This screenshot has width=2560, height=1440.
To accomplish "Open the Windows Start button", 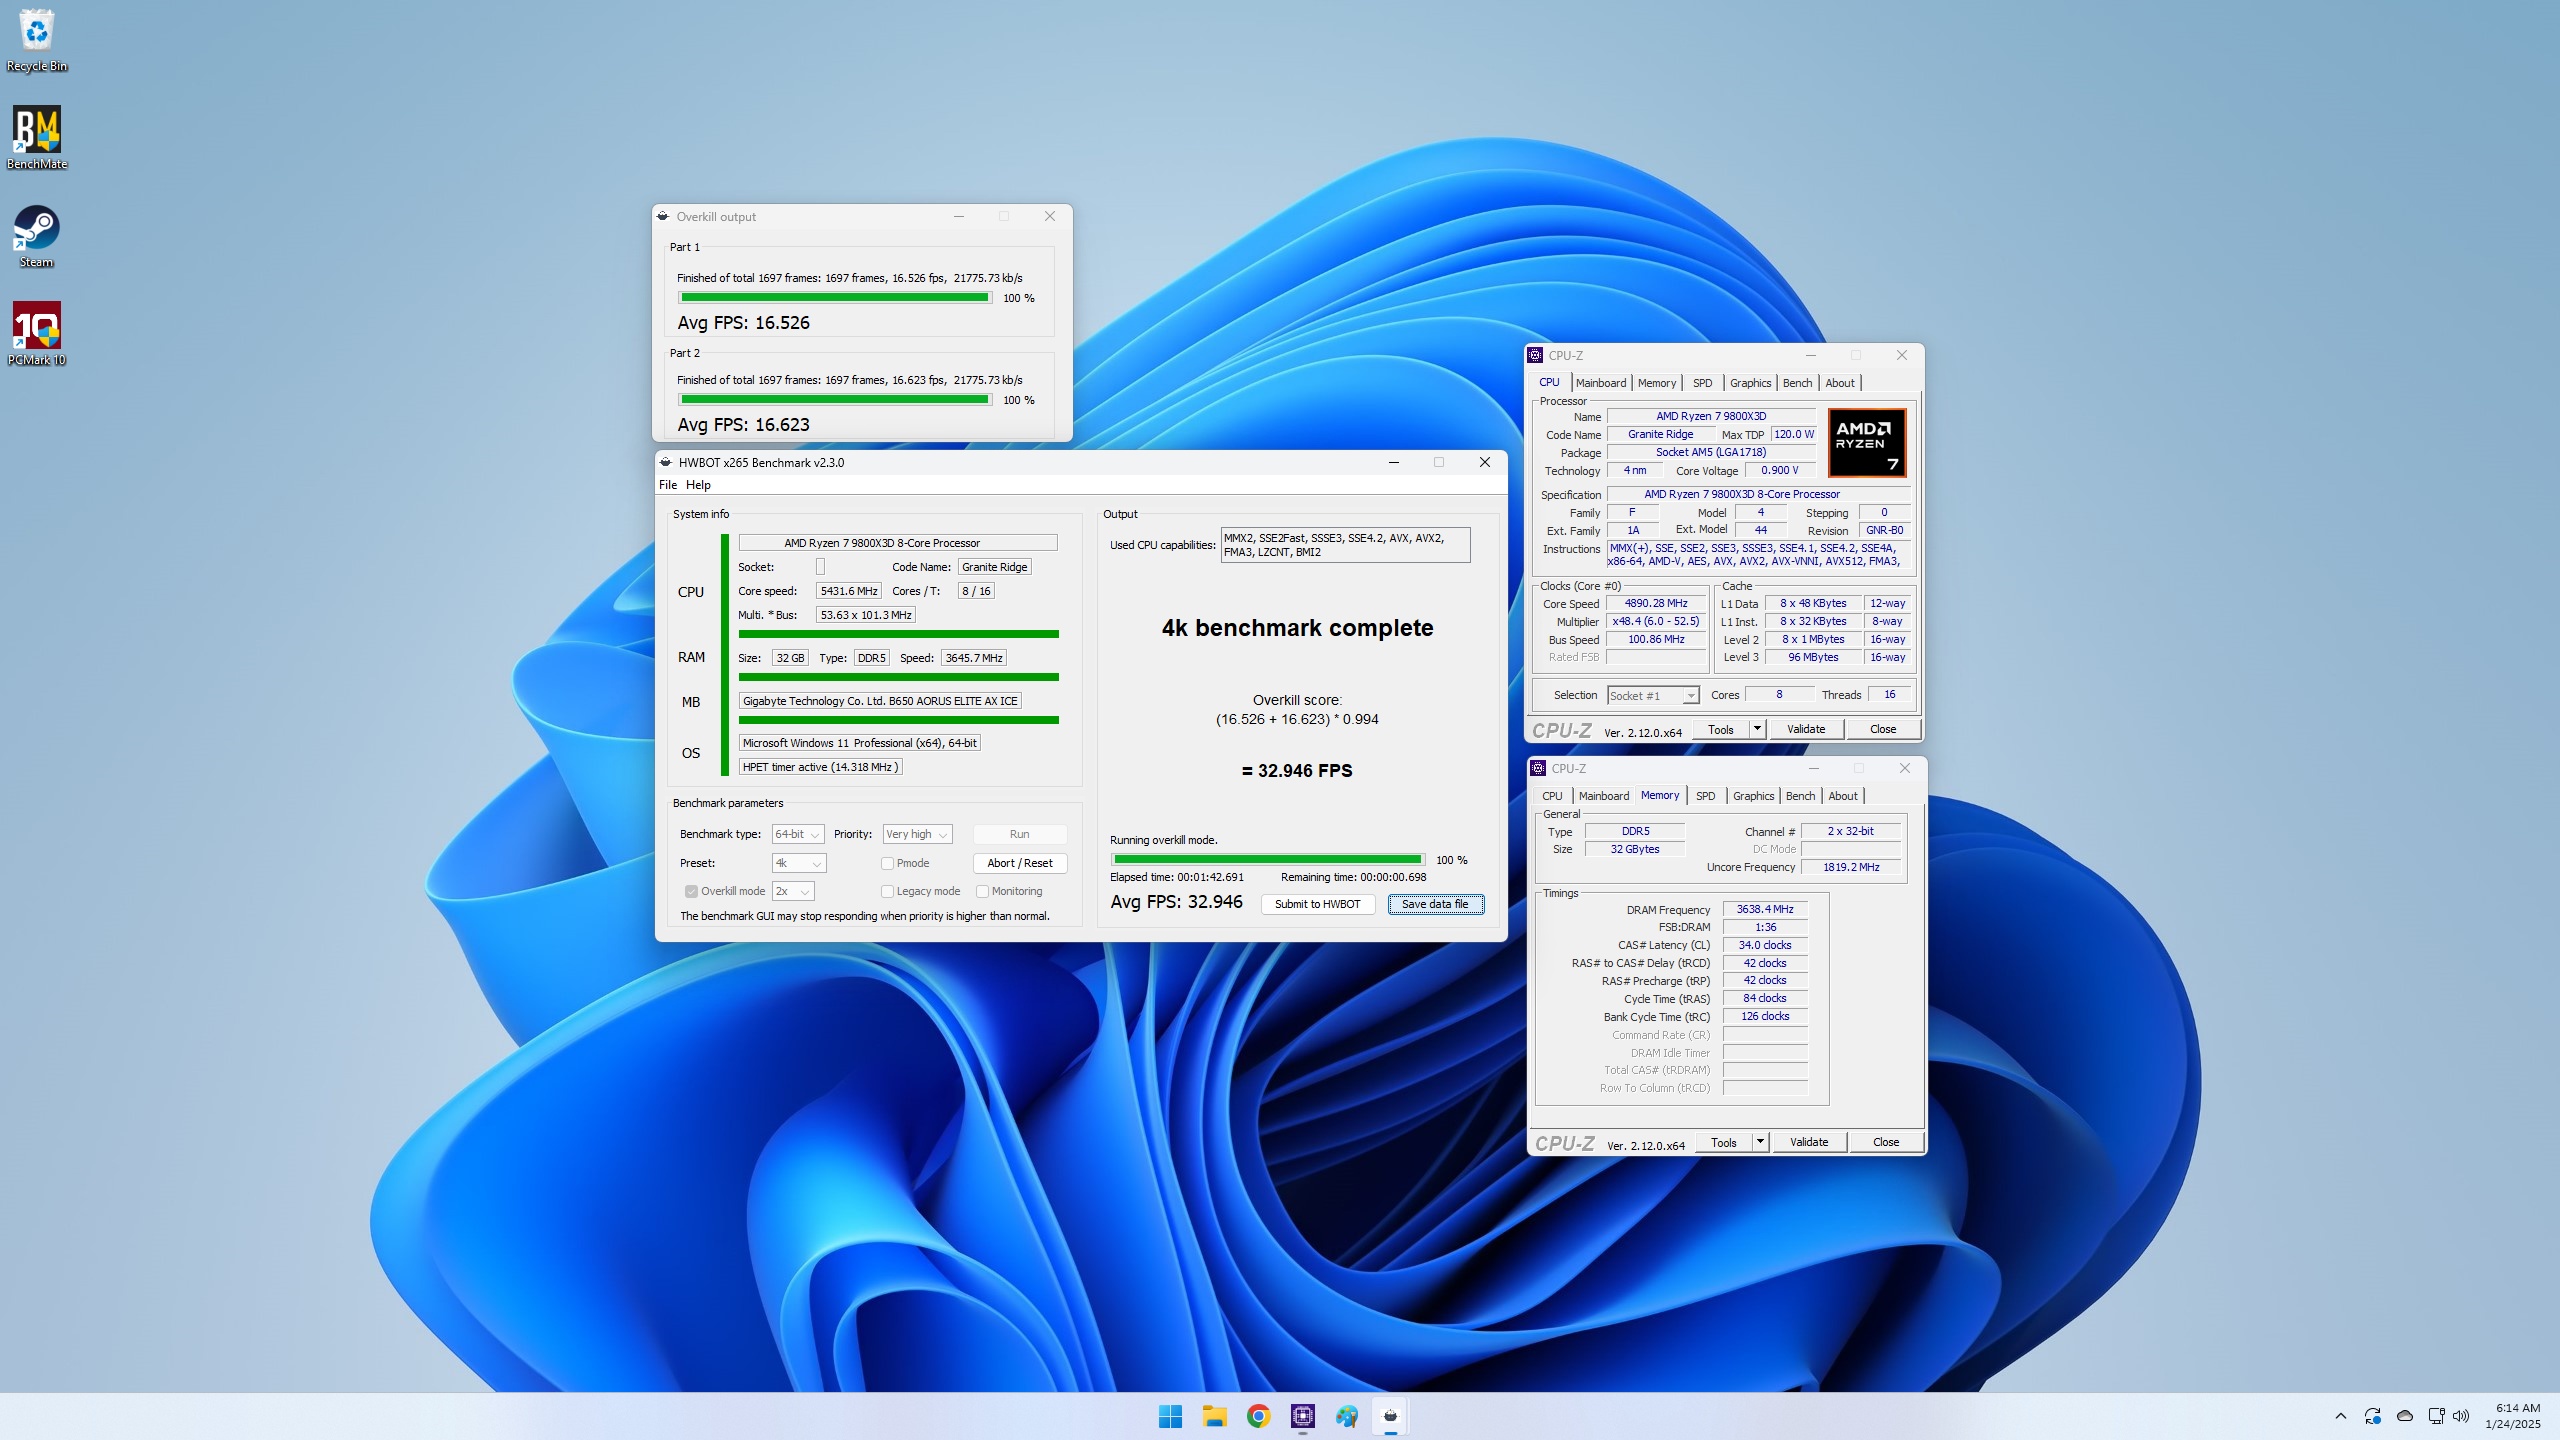I will coord(1170,1416).
